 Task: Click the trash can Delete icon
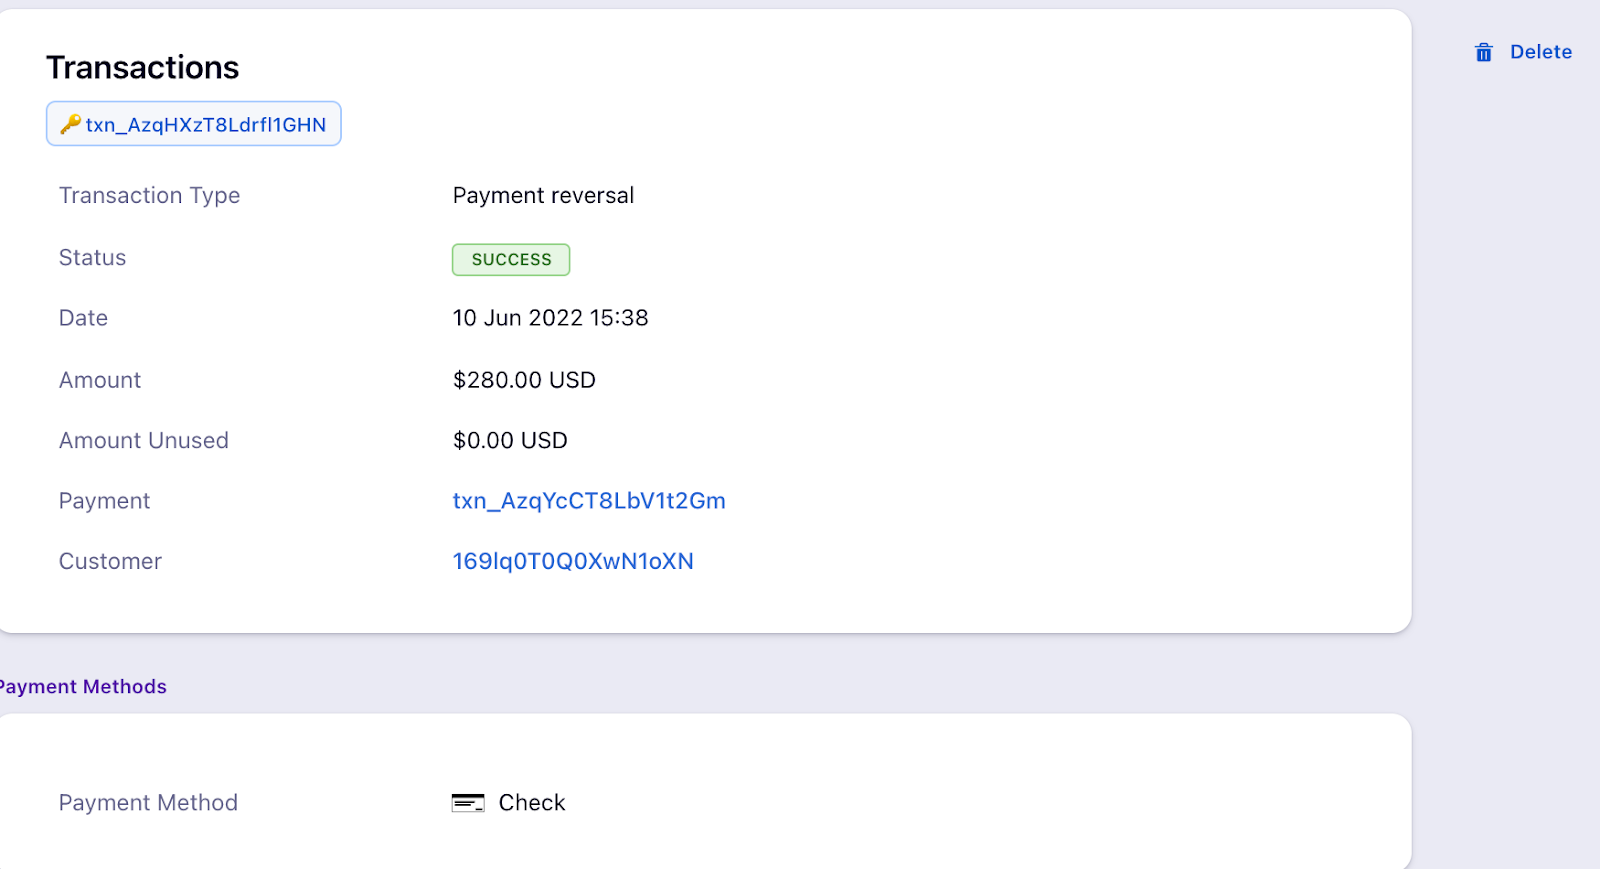[1484, 53]
